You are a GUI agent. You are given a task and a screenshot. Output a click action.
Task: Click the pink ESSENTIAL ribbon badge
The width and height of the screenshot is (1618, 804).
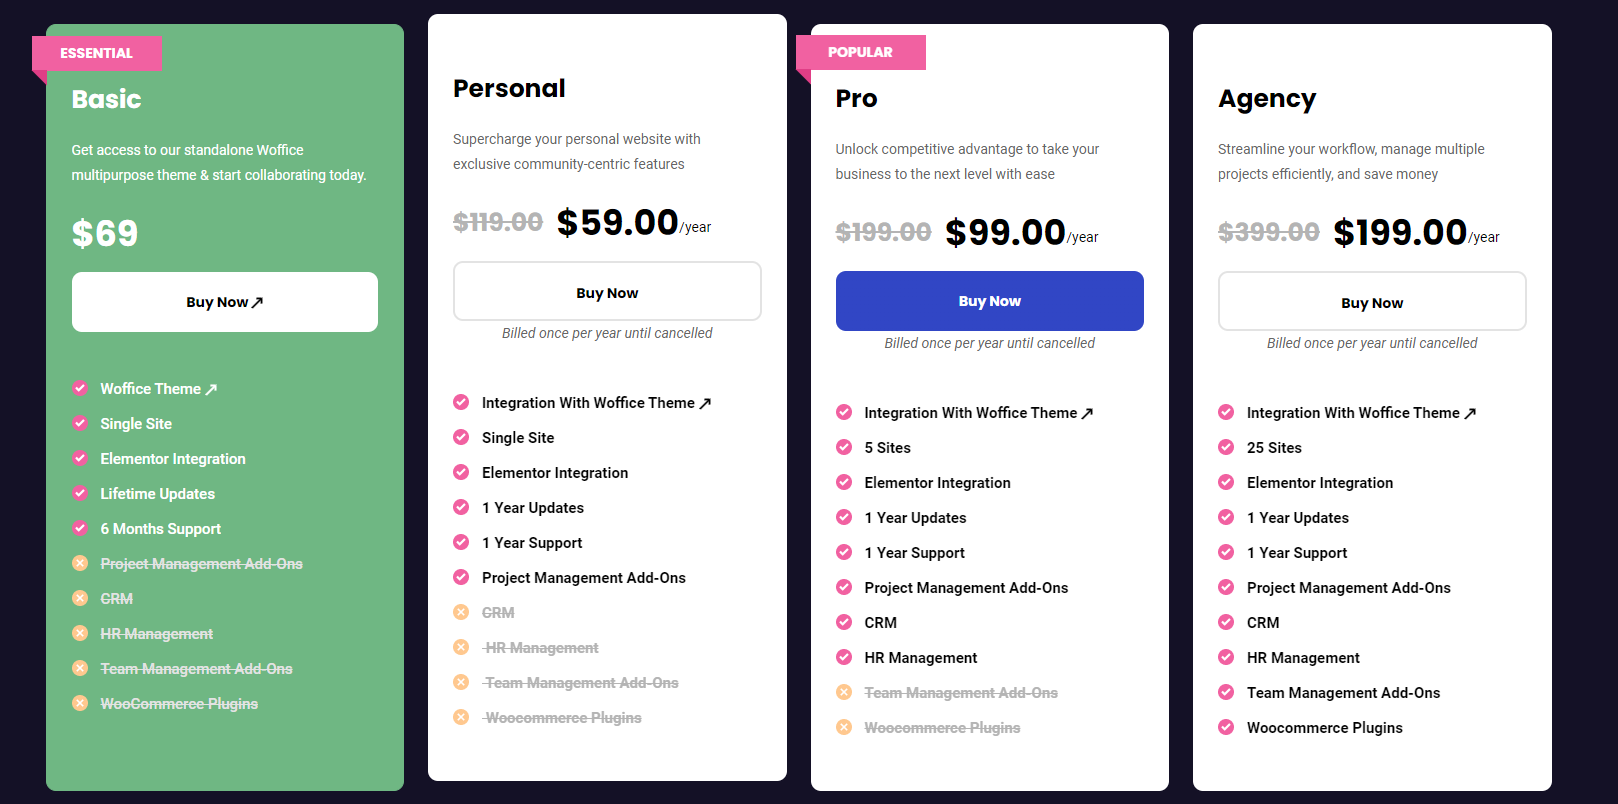click(x=97, y=53)
